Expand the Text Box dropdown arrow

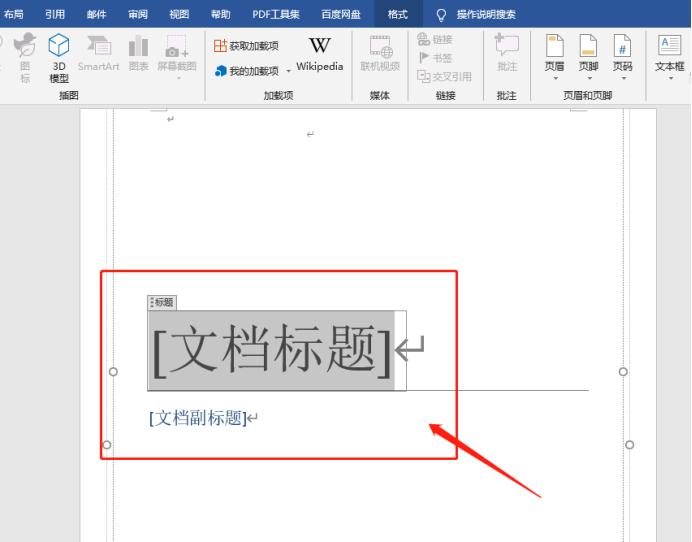pos(671,79)
